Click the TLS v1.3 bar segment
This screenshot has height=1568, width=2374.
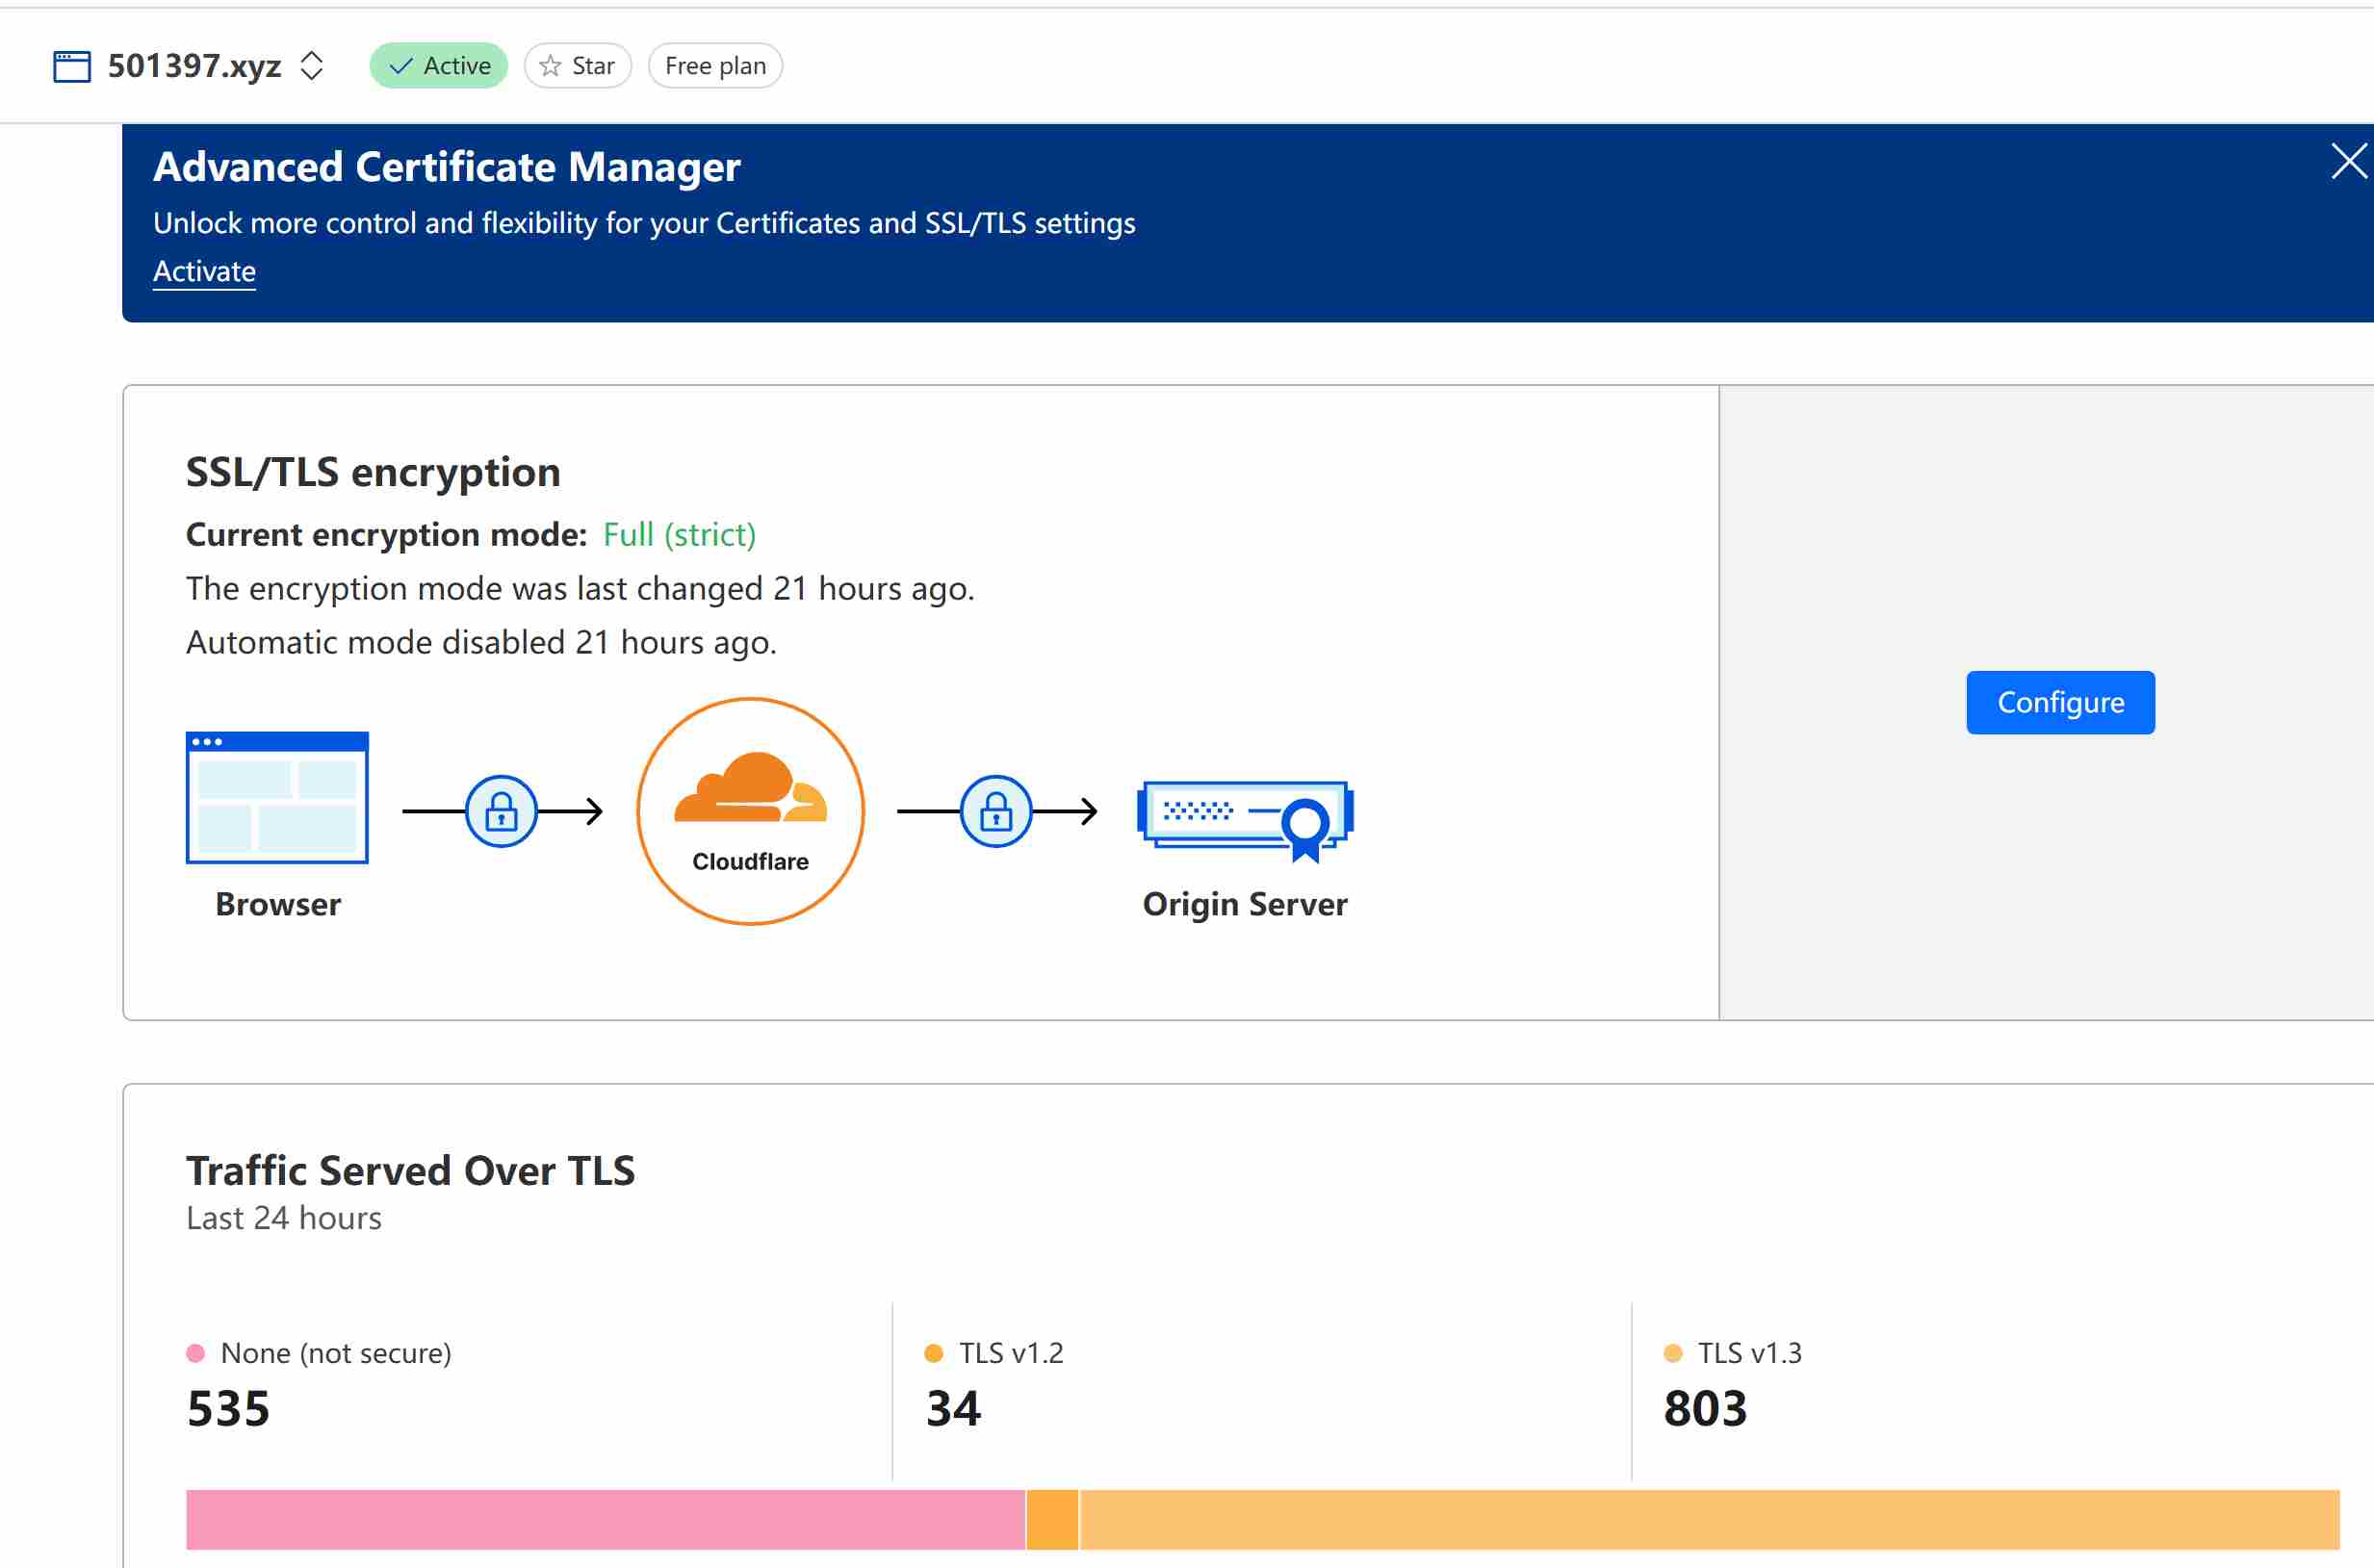(x=1710, y=1519)
